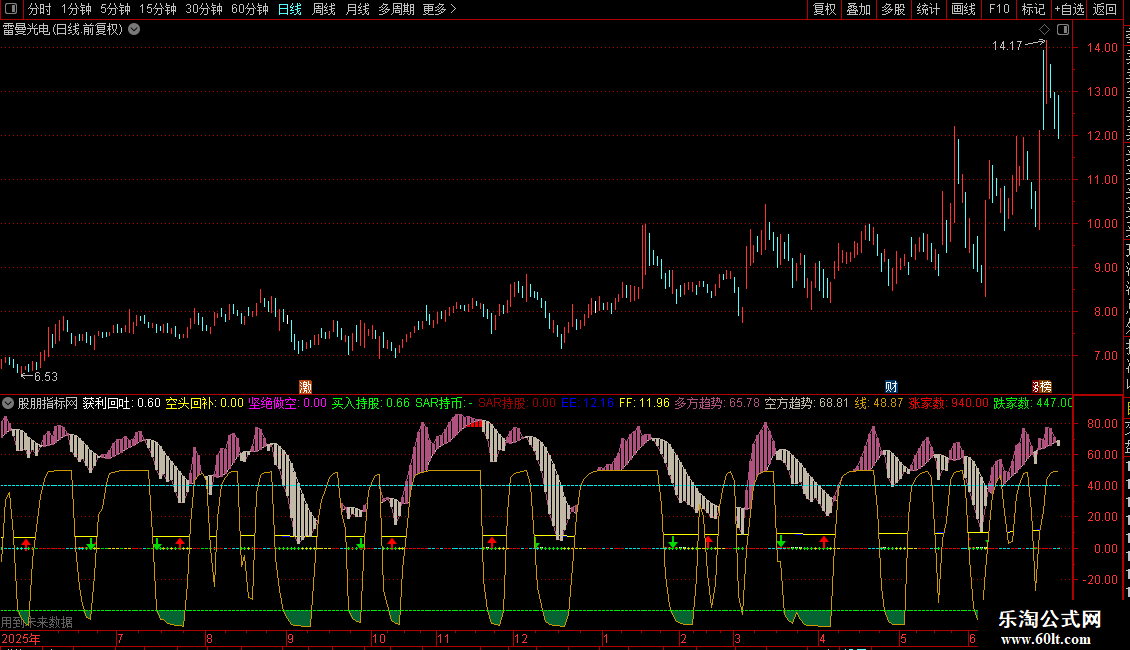Select the 60分钟 period tab

click(250, 9)
